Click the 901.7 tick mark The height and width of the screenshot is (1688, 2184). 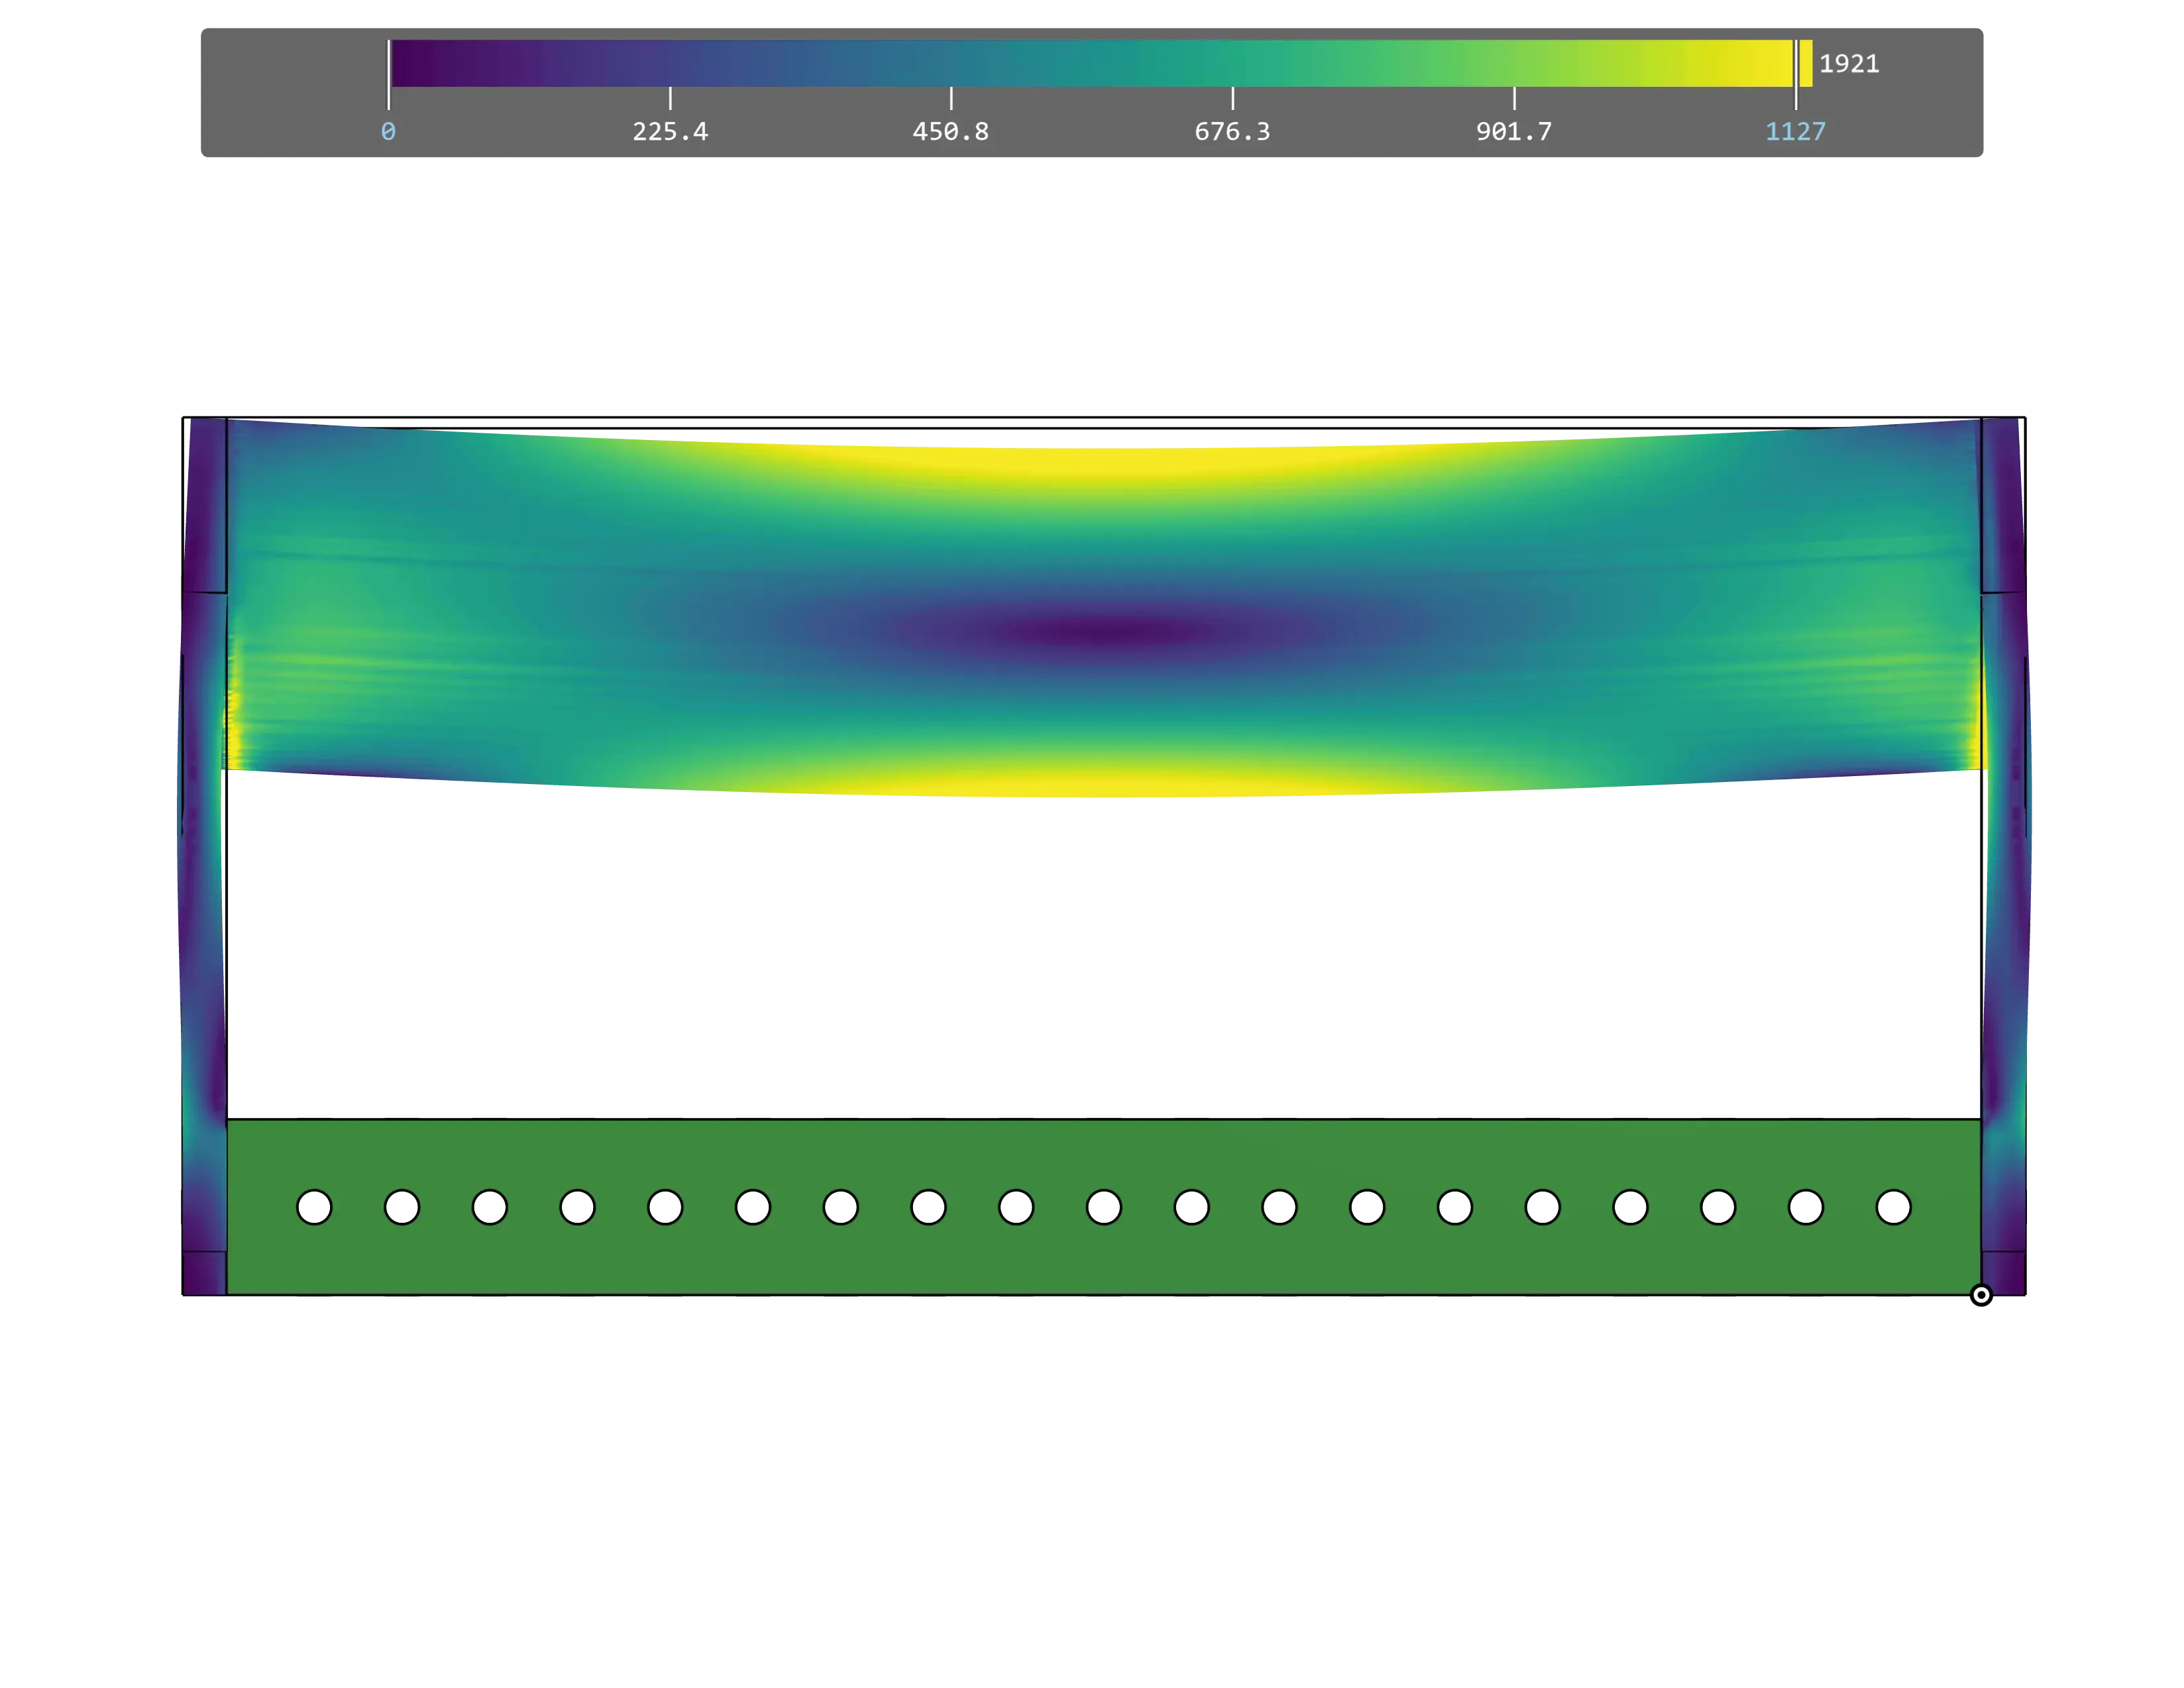1515,100
